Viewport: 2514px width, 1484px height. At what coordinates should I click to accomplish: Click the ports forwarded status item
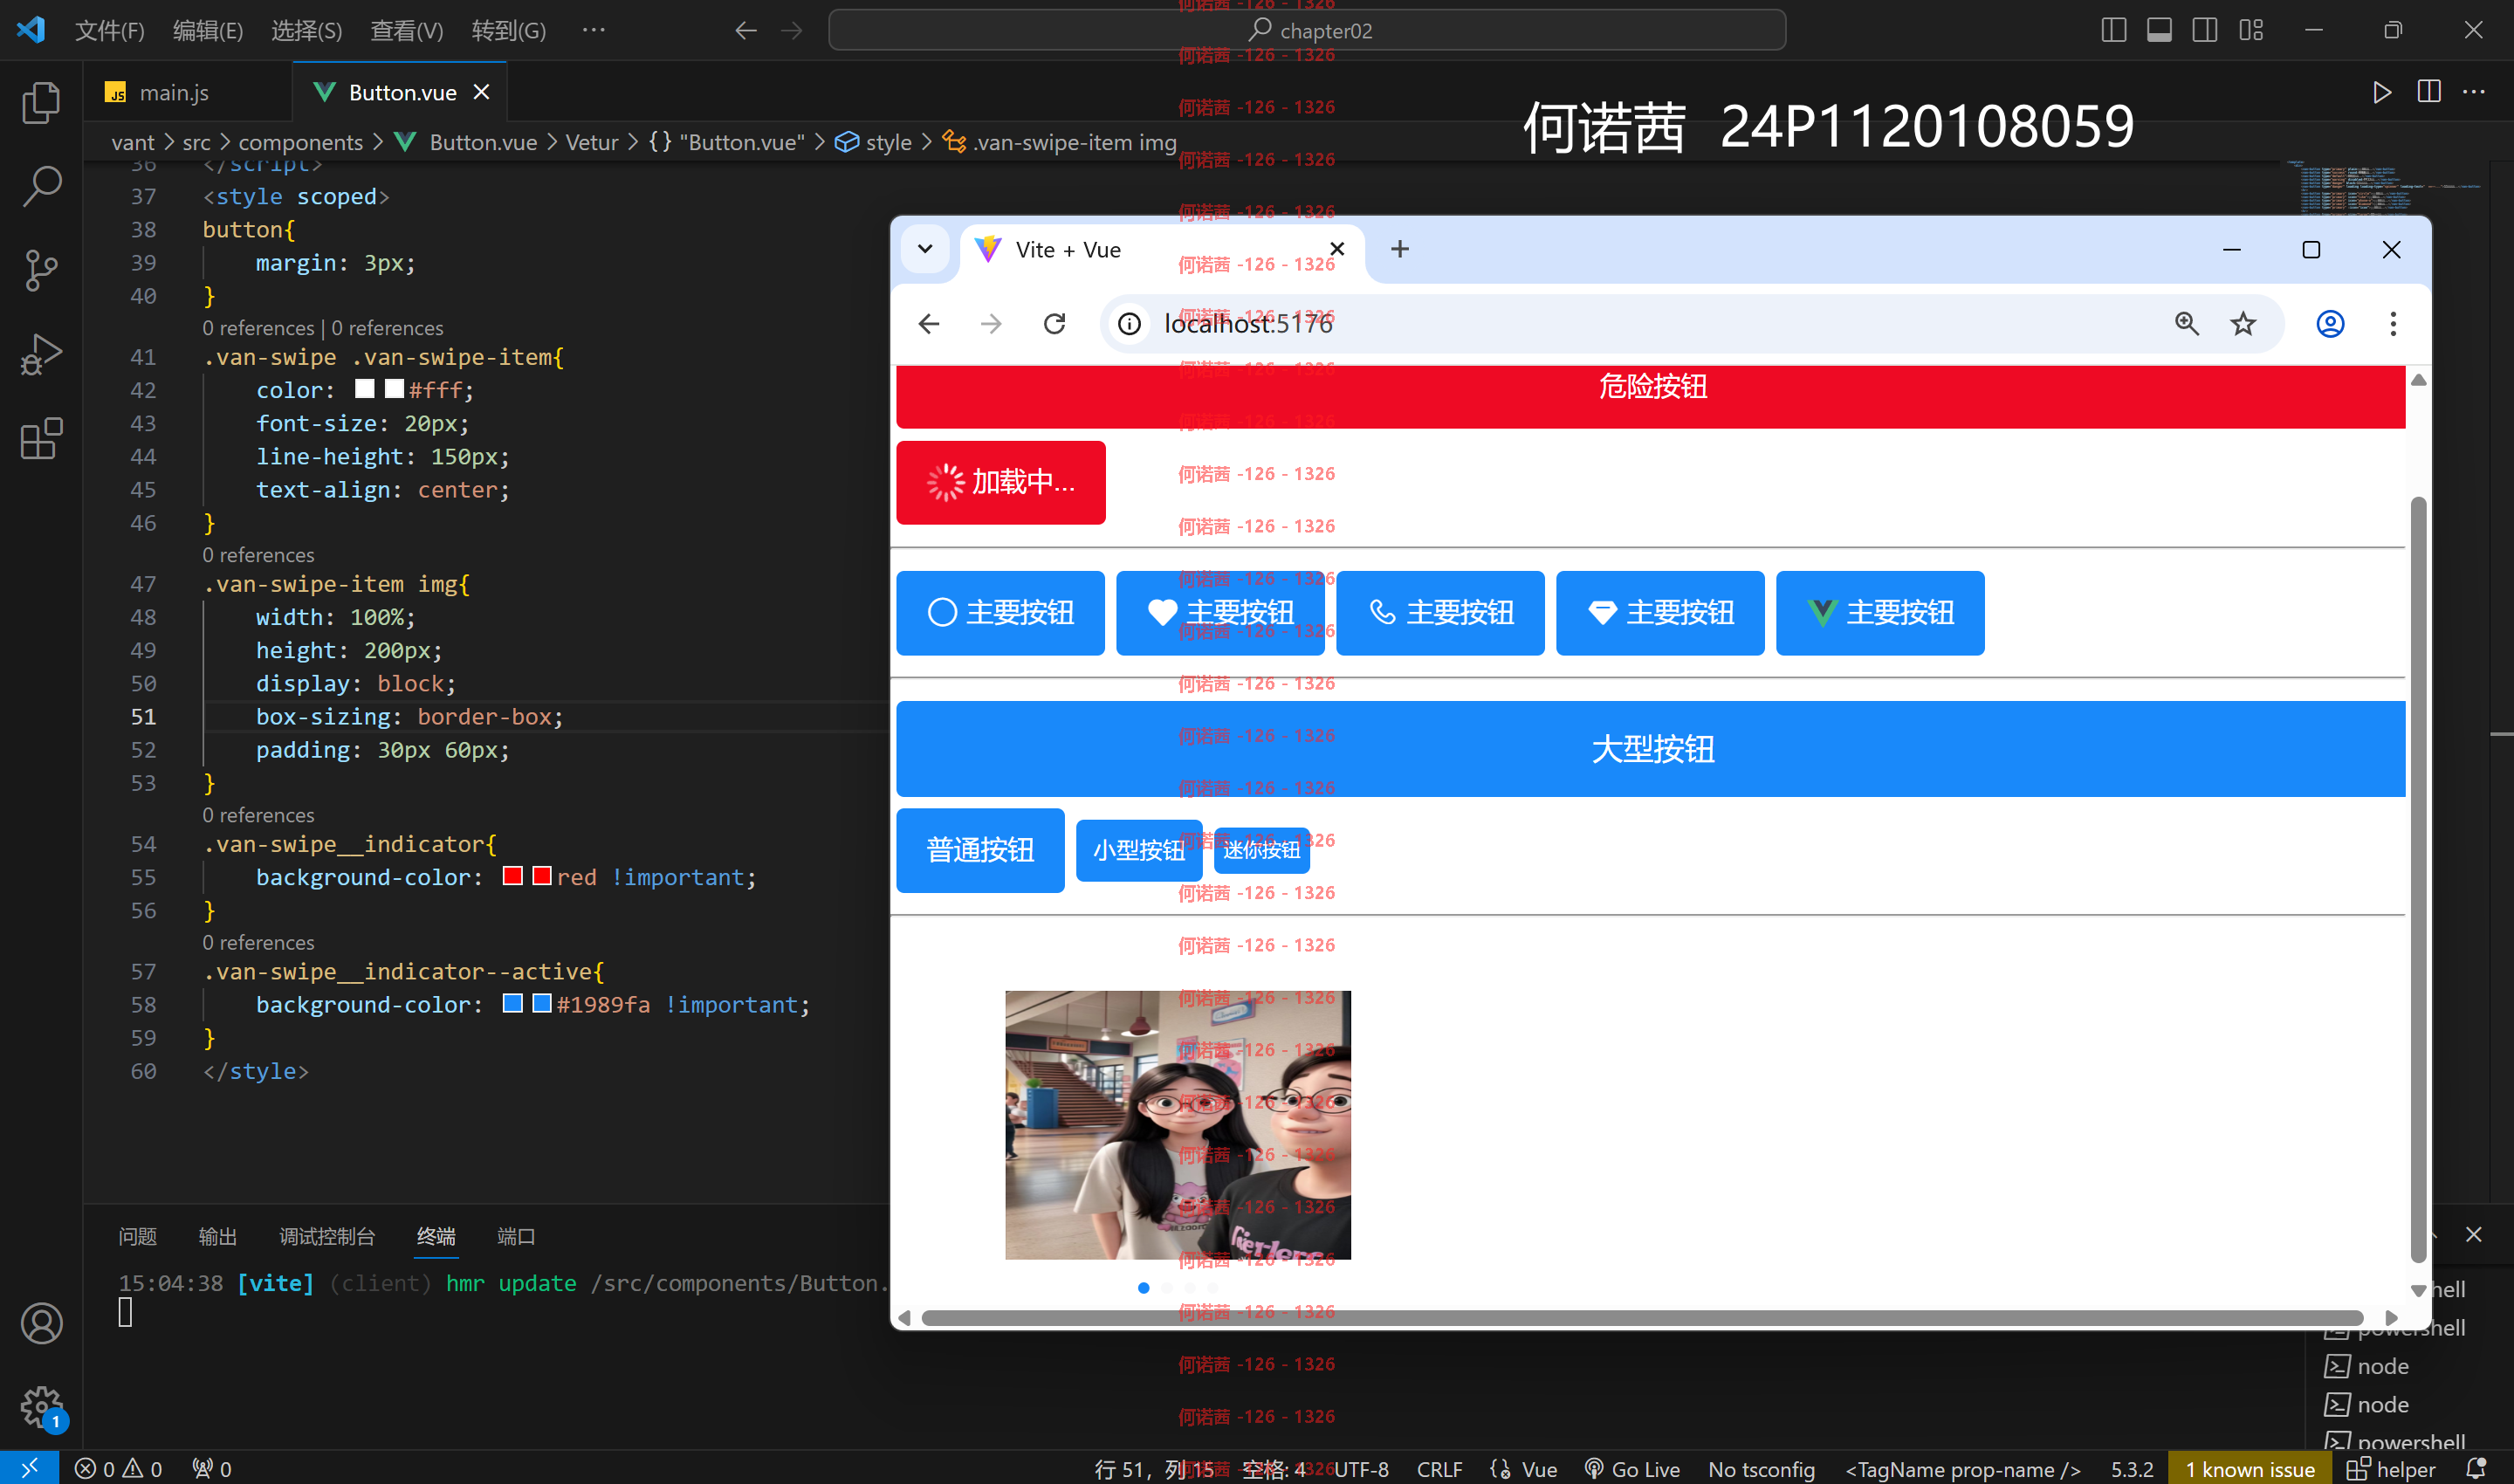(x=212, y=1468)
